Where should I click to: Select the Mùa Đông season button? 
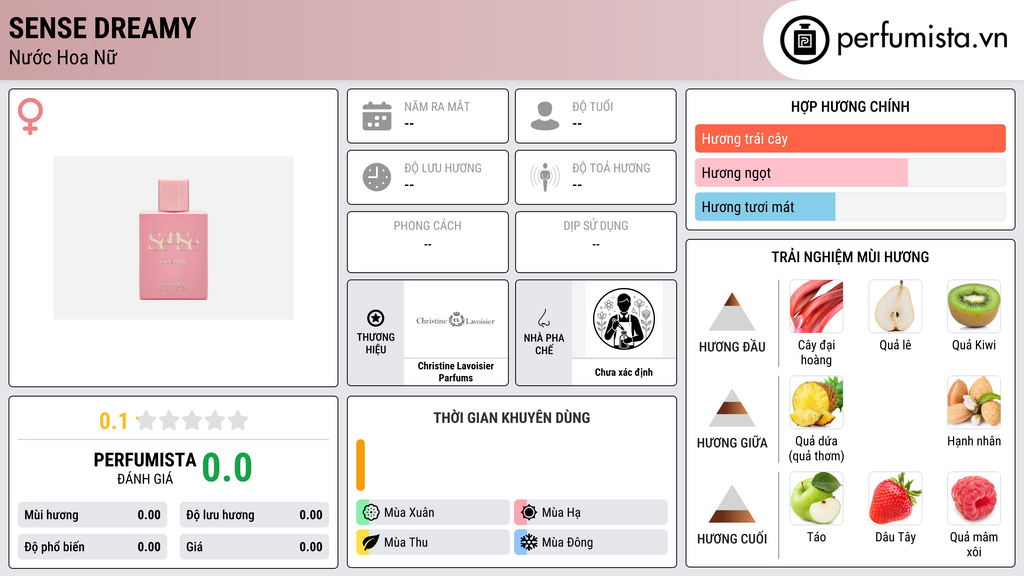pos(591,542)
